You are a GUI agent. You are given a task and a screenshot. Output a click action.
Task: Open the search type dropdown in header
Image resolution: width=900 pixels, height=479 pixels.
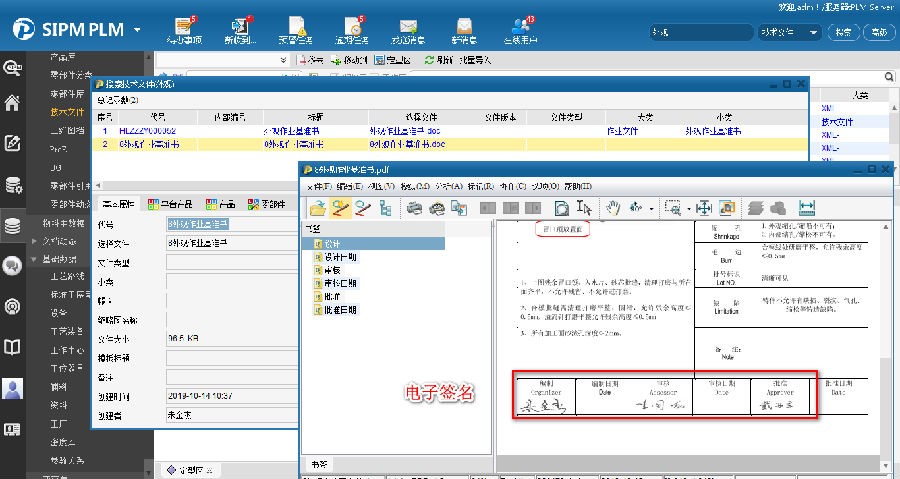[789, 32]
